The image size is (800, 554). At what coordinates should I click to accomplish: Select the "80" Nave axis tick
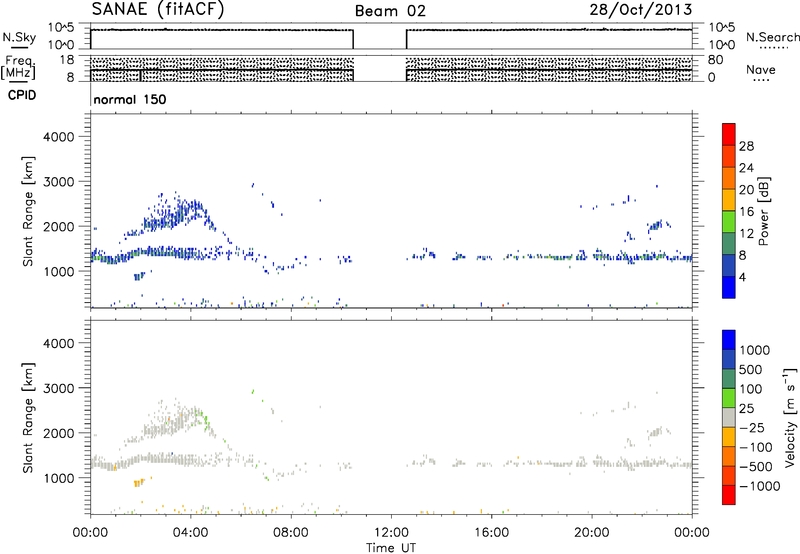click(x=715, y=60)
